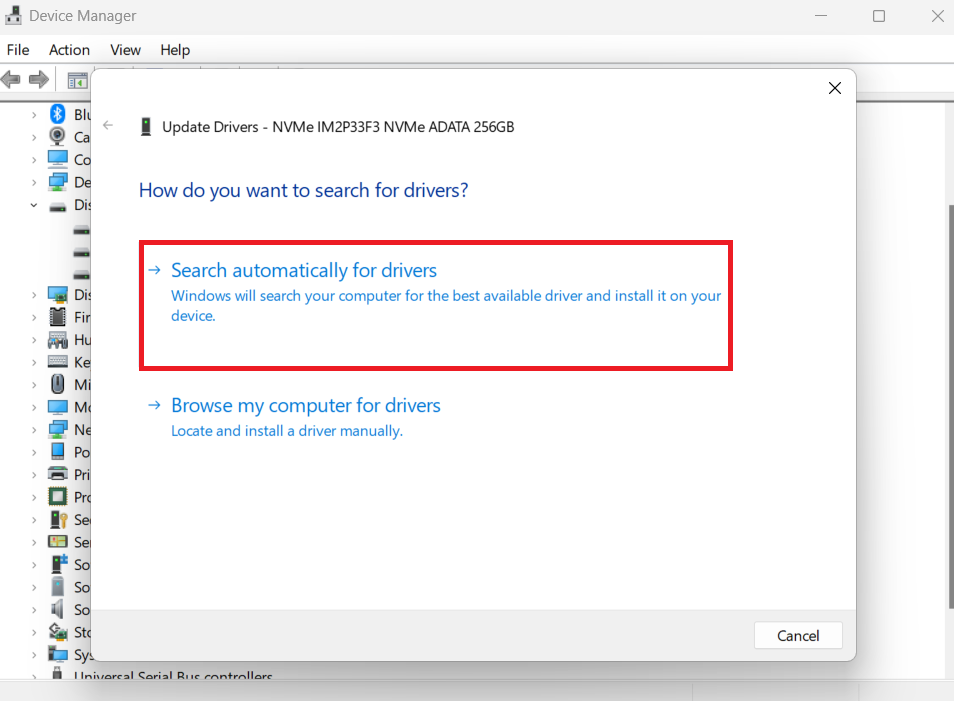954x701 pixels.
Task: Click the Software devices icon
Action: tap(58, 587)
